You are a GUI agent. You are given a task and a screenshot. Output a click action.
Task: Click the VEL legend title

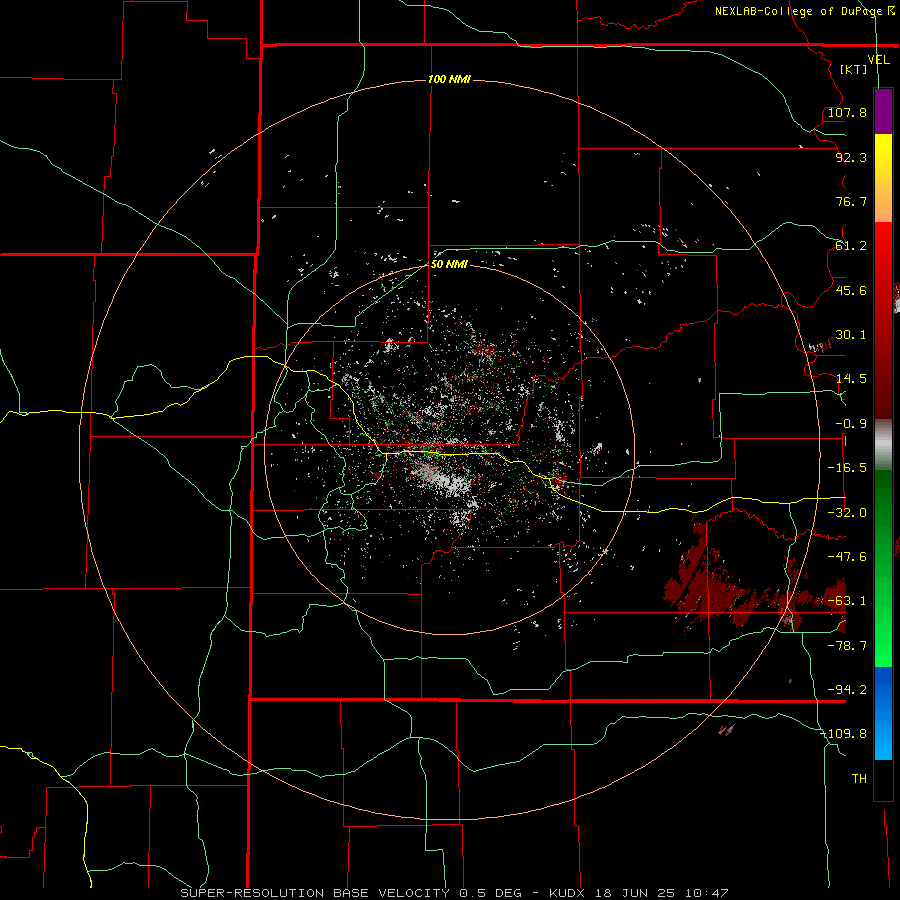point(878,60)
